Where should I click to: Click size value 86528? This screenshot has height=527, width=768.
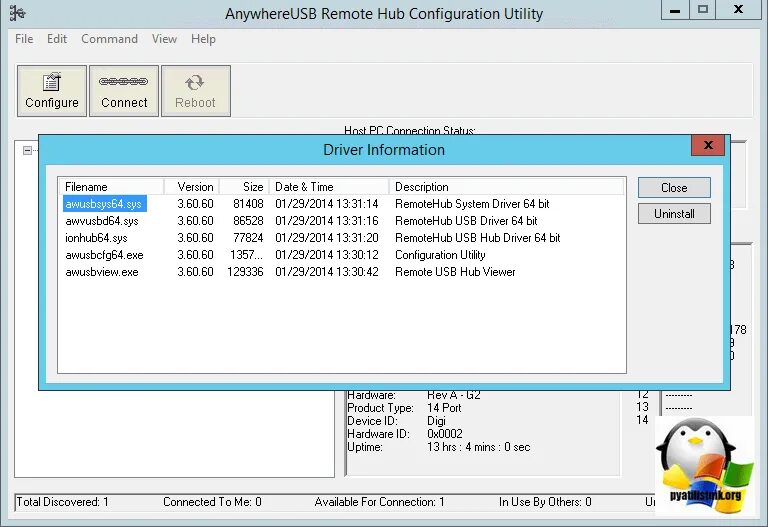coord(248,221)
